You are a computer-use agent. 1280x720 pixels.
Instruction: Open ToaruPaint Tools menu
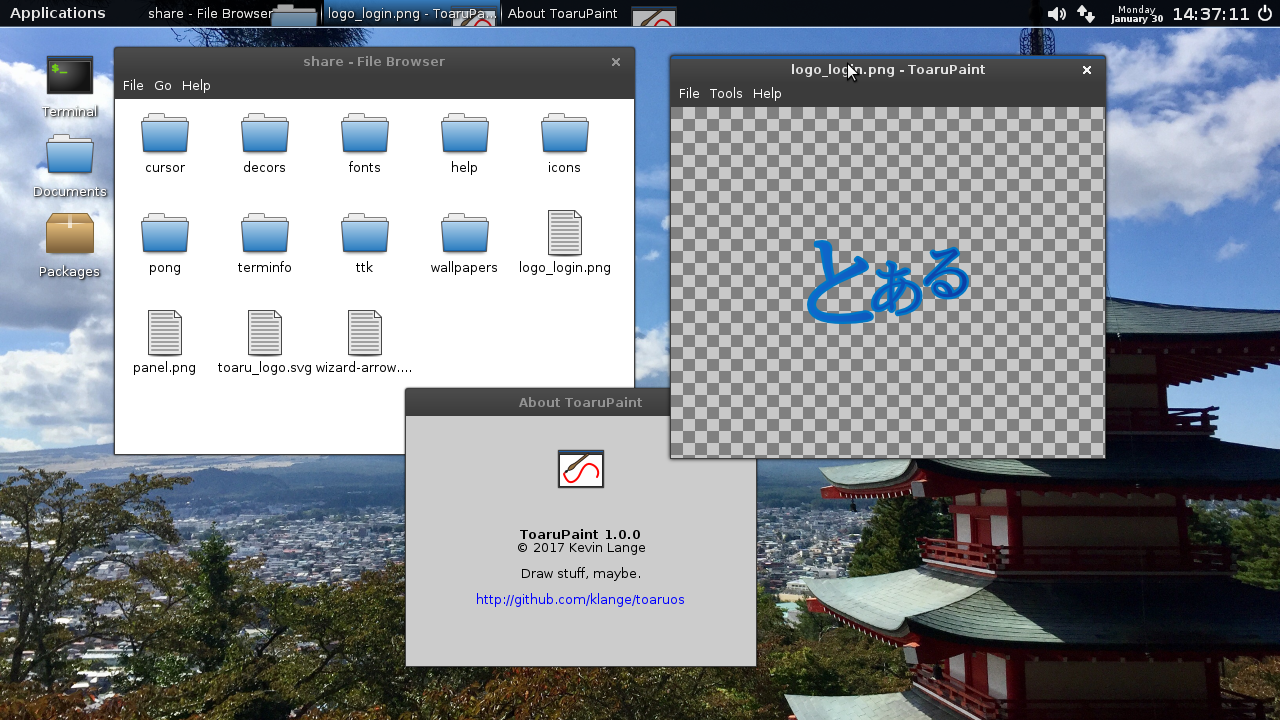(x=726, y=93)
